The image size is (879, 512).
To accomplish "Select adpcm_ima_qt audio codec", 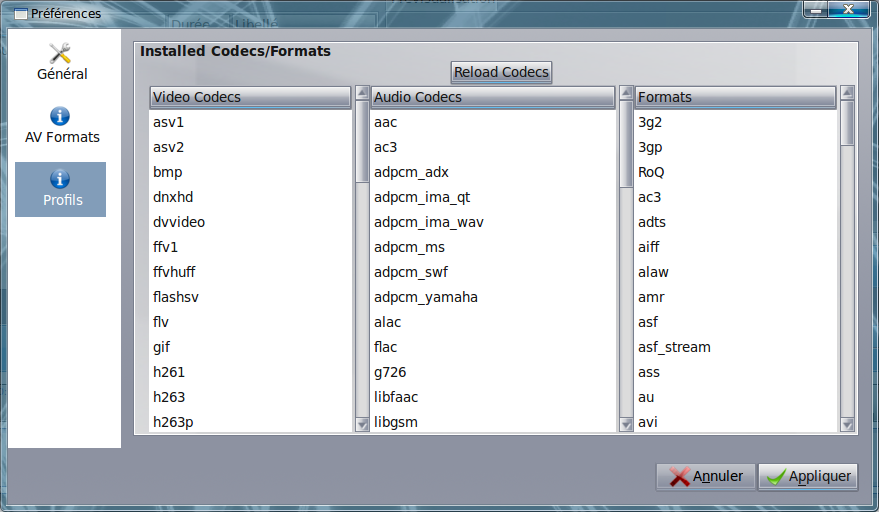I will coord(493,197).
